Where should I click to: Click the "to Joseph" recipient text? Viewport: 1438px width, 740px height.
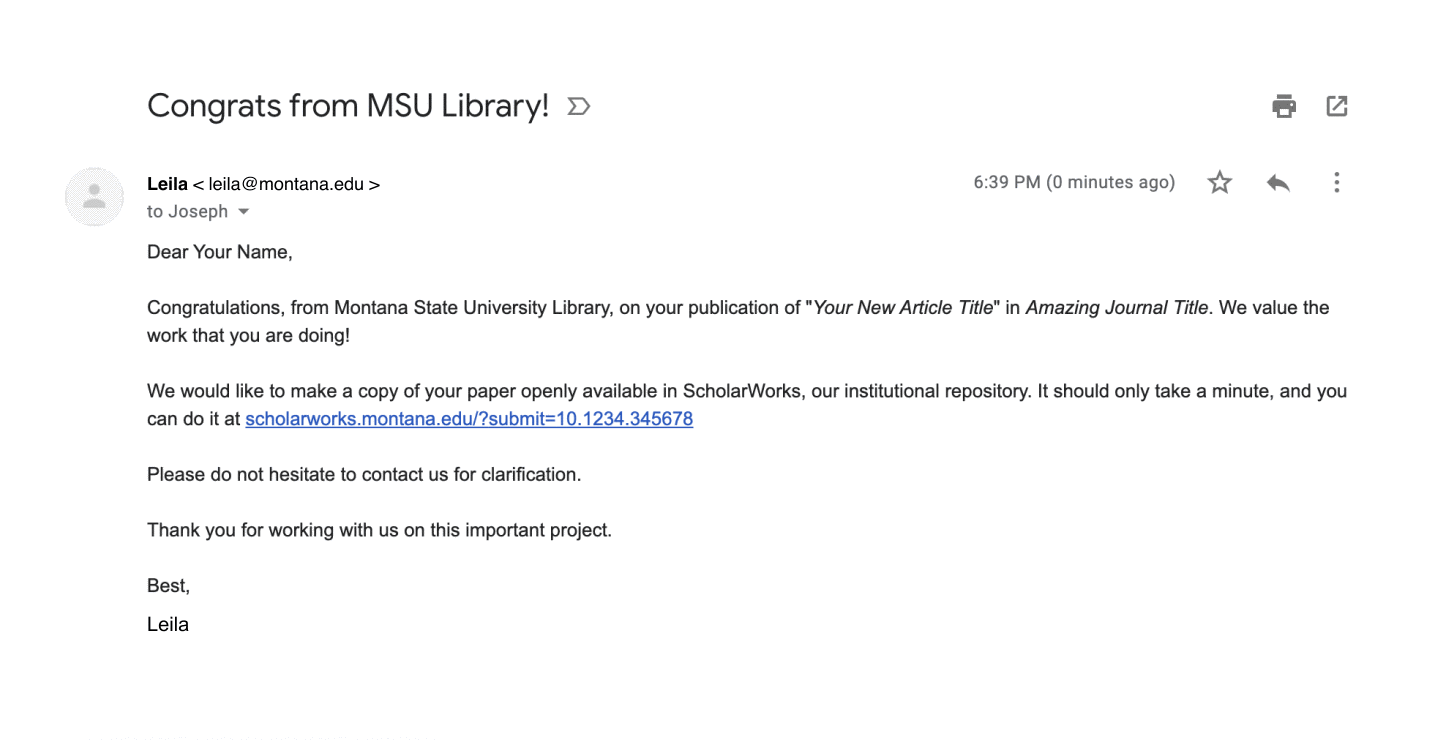coord(187,212)
